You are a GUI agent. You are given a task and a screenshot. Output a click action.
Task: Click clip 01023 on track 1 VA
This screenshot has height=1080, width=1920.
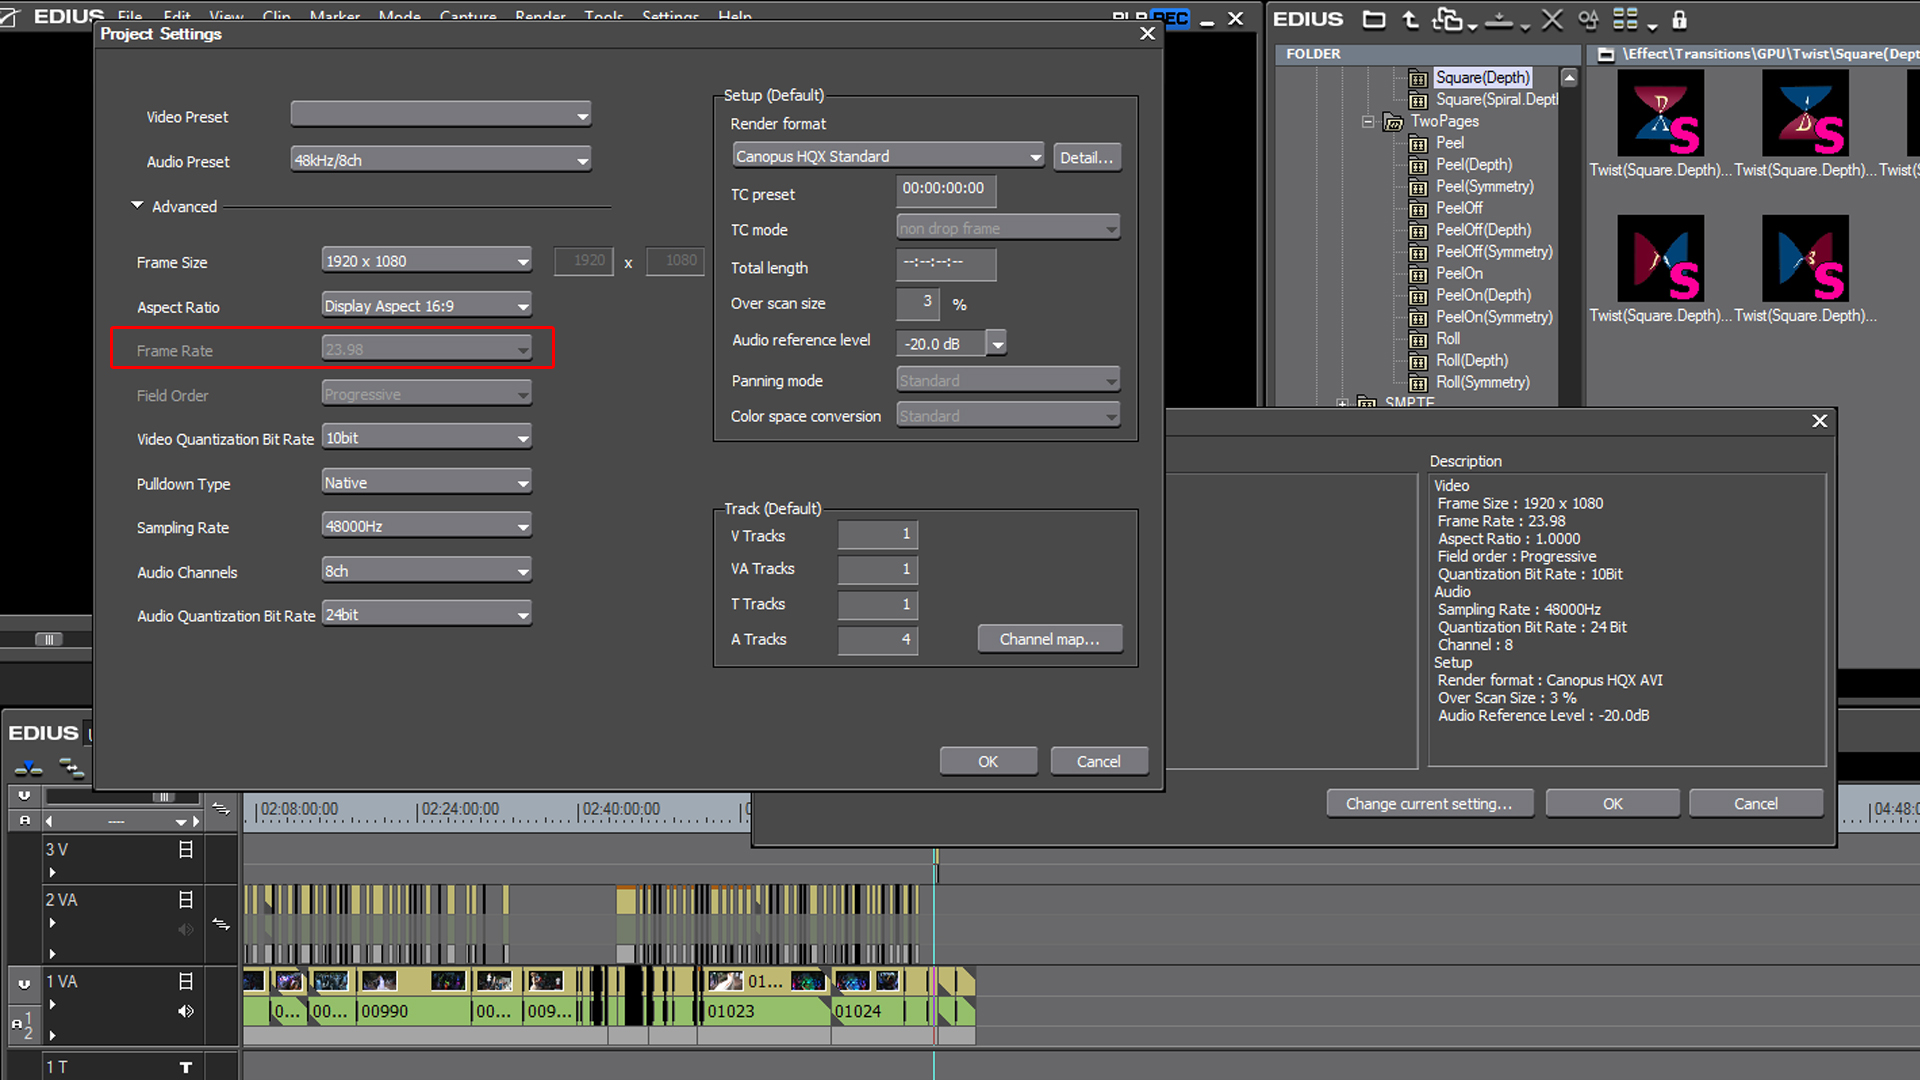[x=765, y=1011]
